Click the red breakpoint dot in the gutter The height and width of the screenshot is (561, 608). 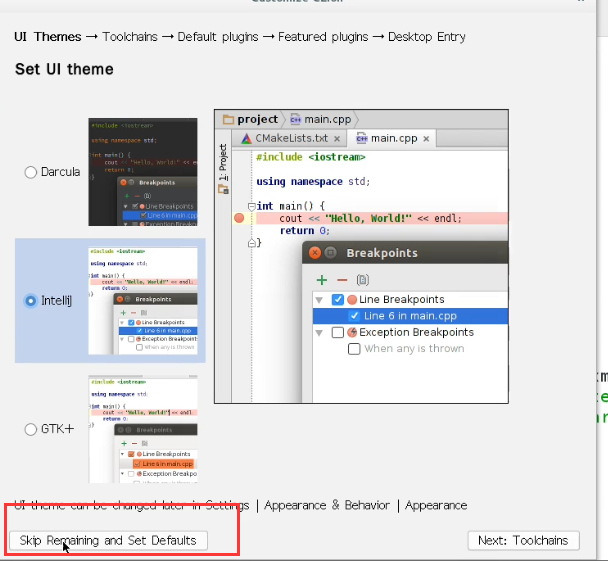coord(239,218)
